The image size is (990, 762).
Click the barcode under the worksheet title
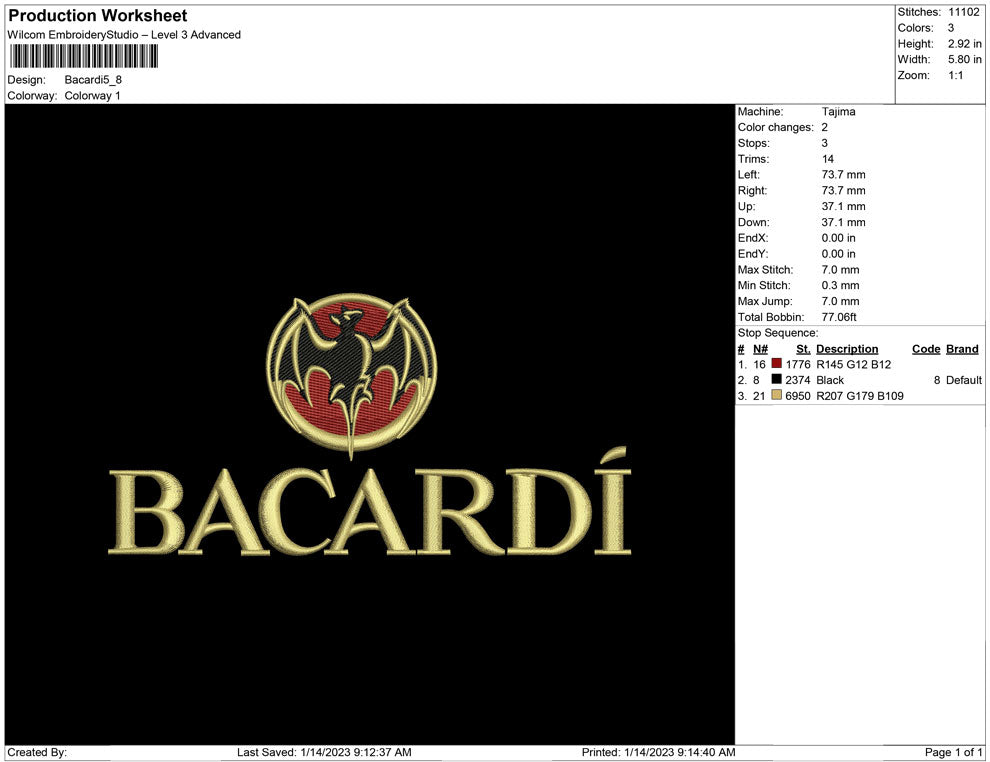[x=83, y=56]
